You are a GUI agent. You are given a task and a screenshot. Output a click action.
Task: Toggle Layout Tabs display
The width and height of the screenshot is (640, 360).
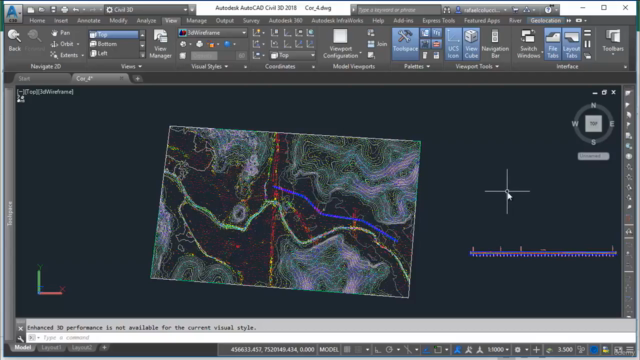click(x=571, y=44)
